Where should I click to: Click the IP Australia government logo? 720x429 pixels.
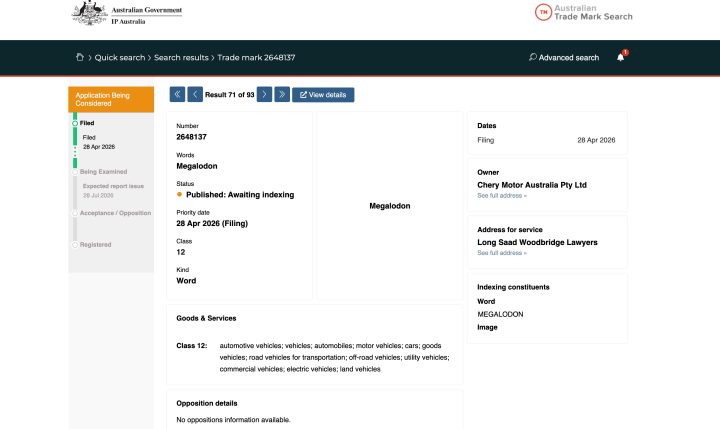click(127, 14)
